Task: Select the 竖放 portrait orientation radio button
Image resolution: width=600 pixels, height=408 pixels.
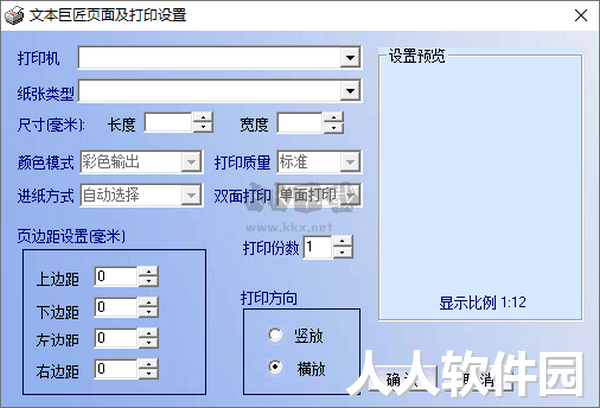Action: click(275, 335)
